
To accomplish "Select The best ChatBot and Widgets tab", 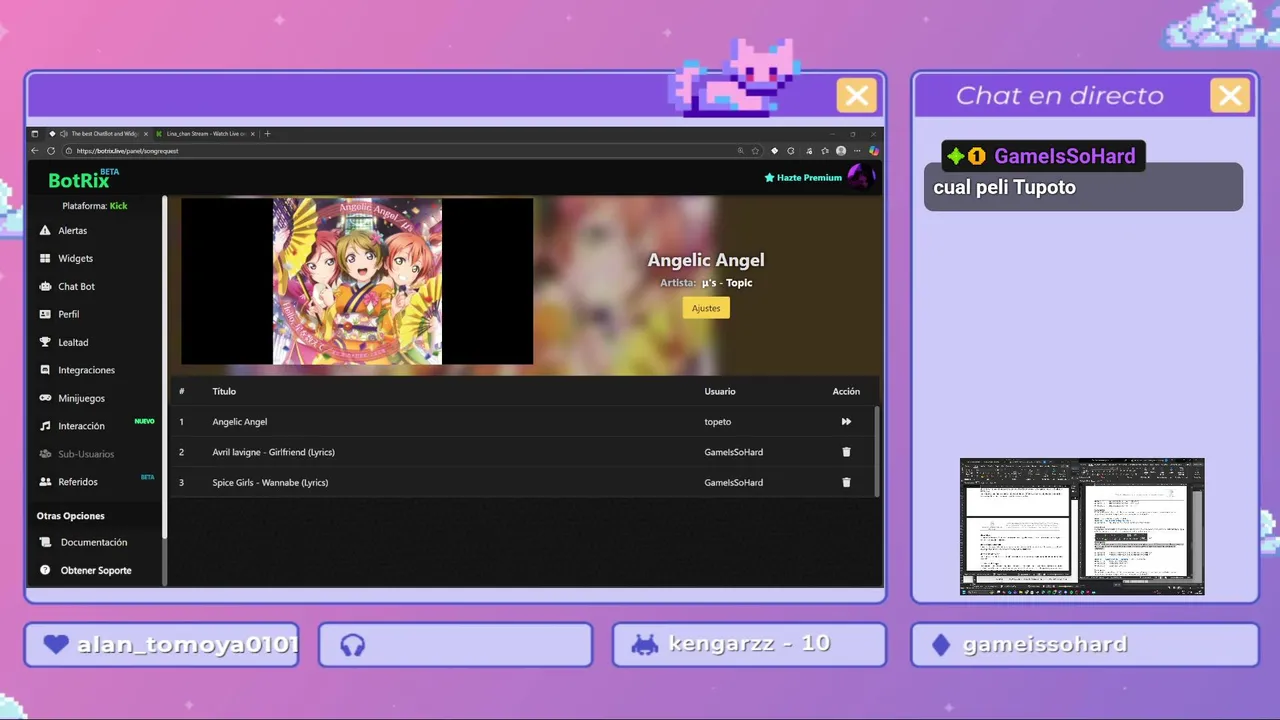I will [98, 134].
